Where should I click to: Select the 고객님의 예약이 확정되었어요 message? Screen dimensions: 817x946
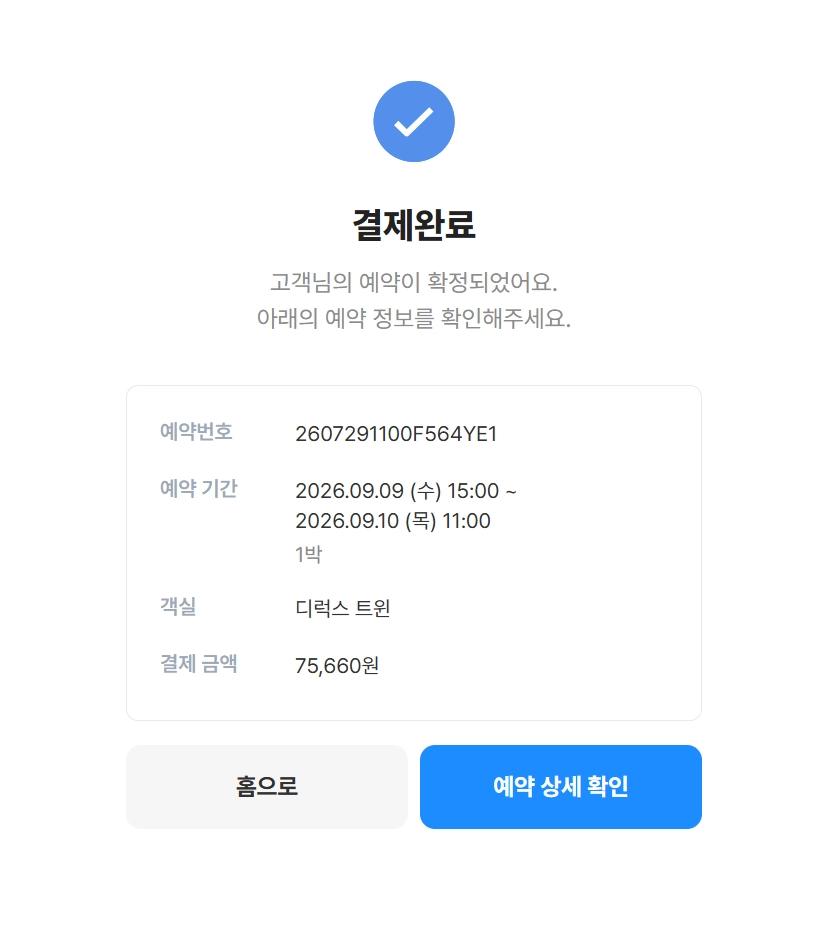point(413,282)
